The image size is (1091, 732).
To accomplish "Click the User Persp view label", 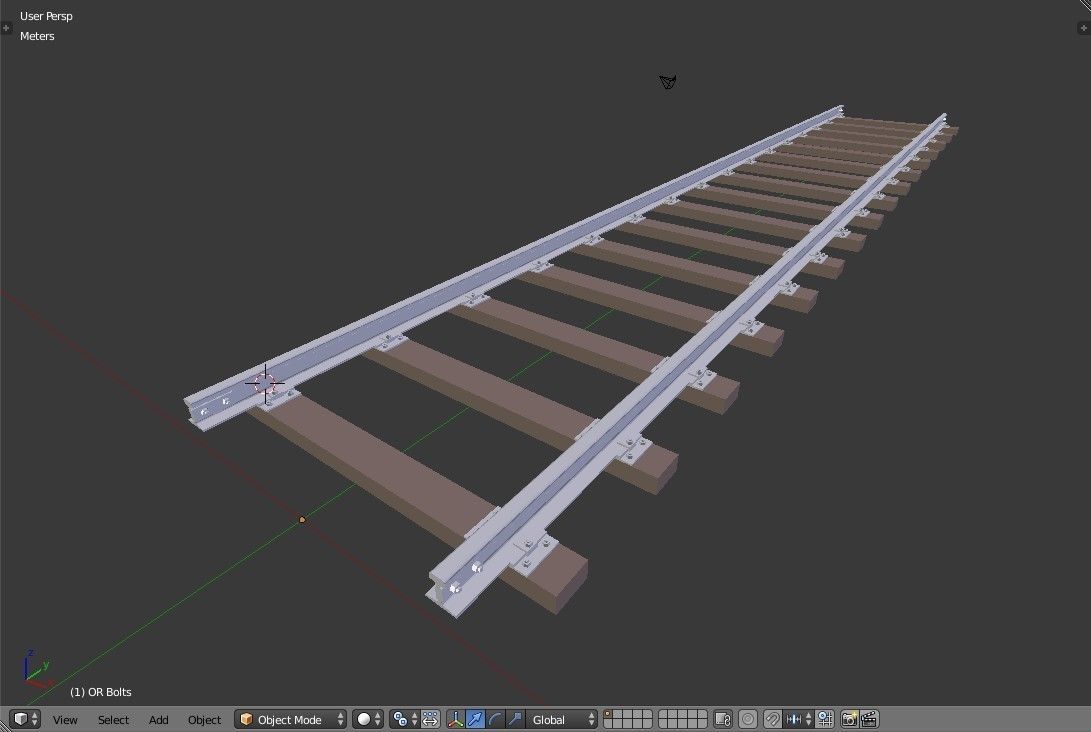I will [x=46, y=16].
